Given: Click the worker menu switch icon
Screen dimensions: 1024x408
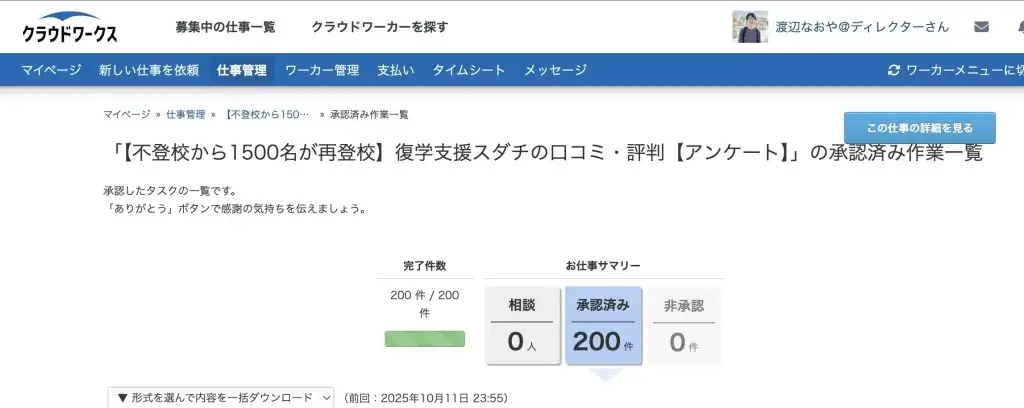Looking at the screenshot, I should (894, 70).
